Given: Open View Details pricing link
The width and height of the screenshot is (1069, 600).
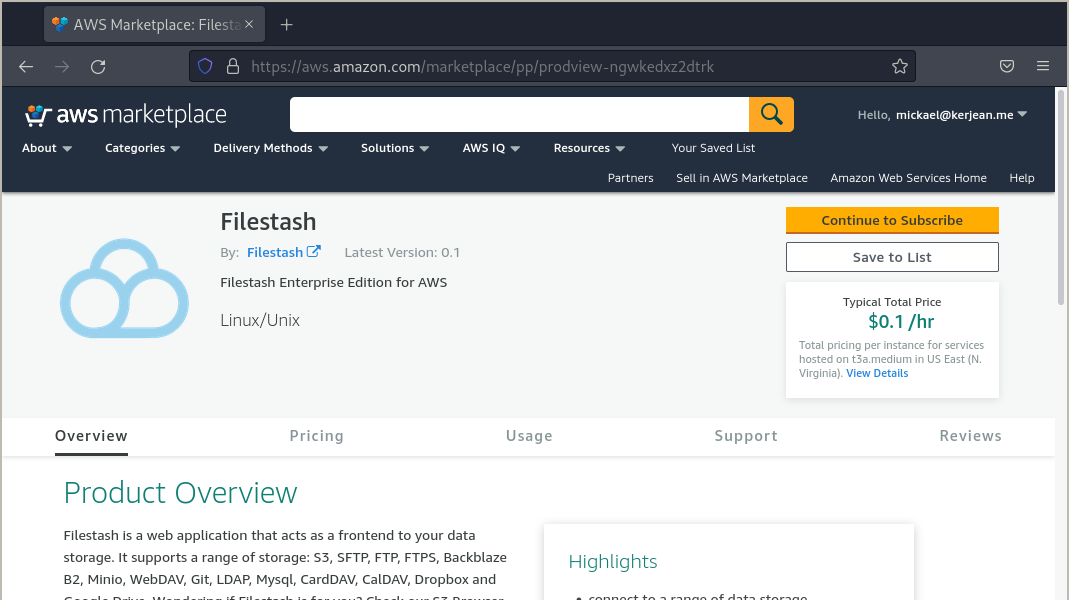Looking at the screenshot, I should pos(877,373).
